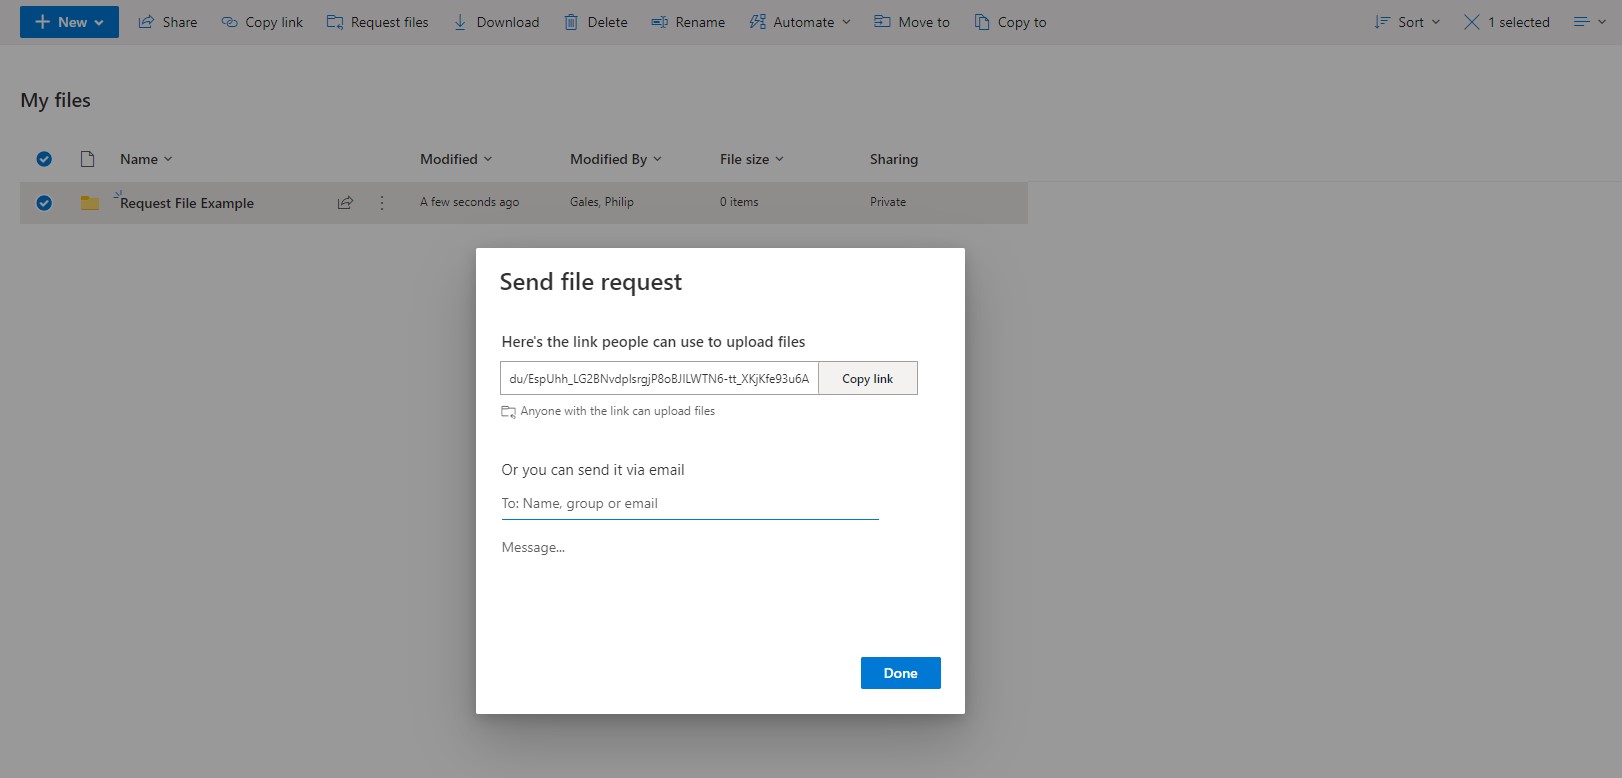
Task: Toggle the select all files checkbox
Action: tap(44, 159)
